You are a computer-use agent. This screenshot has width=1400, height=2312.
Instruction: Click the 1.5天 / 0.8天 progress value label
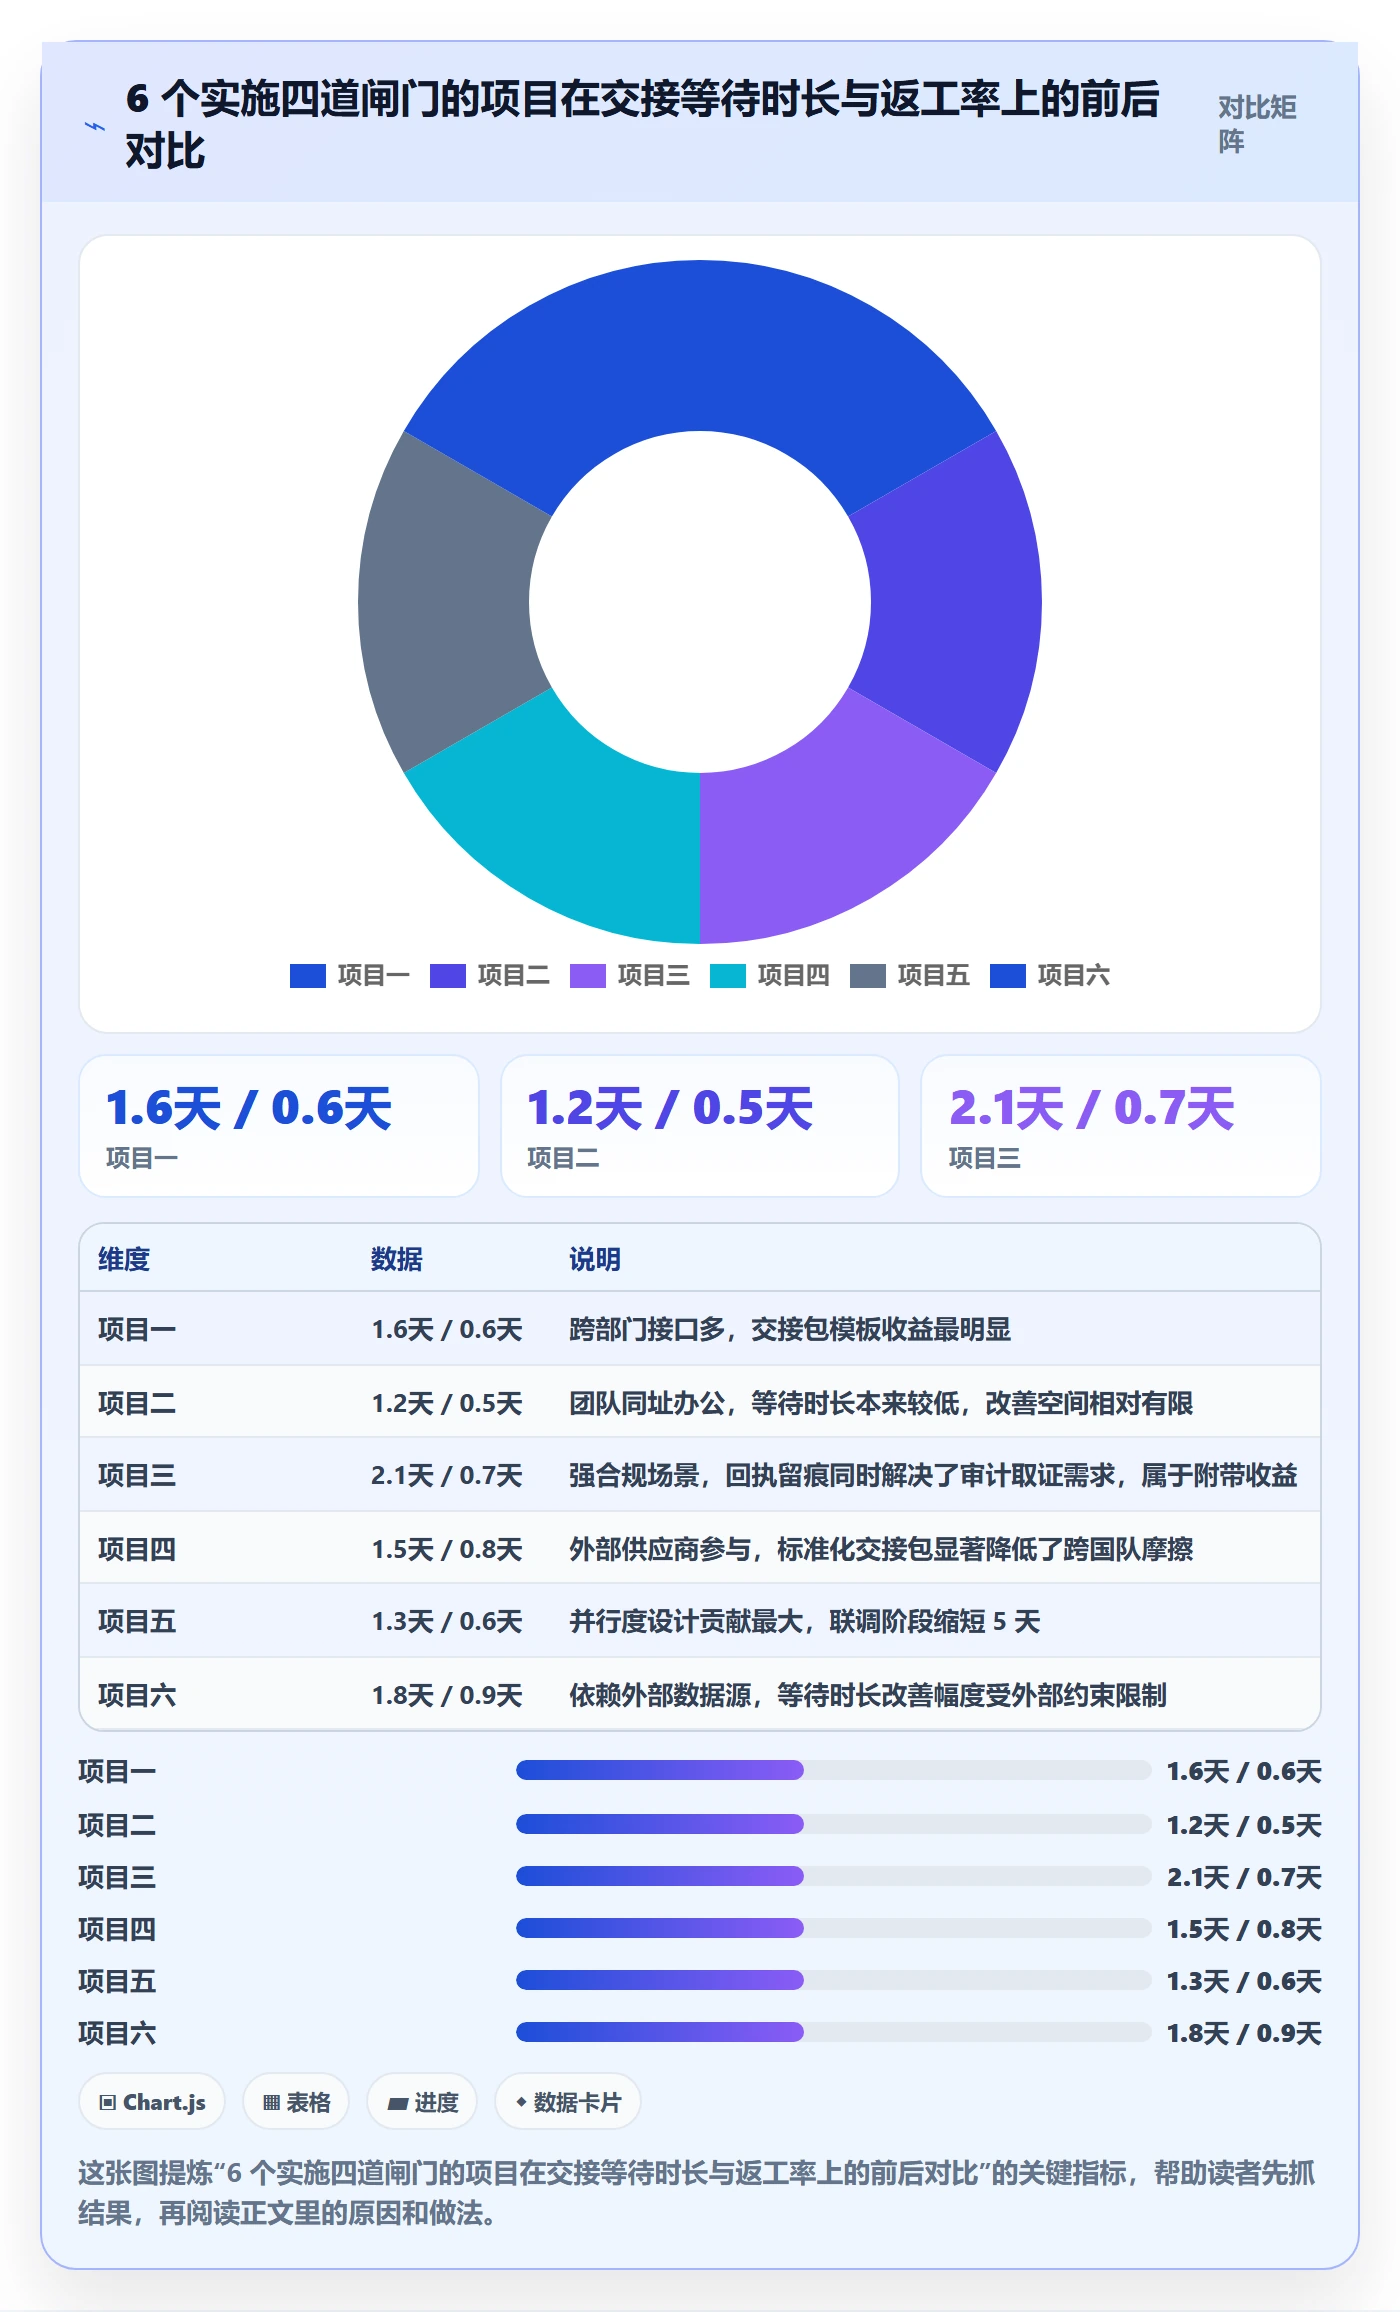pos(1244,1929)
